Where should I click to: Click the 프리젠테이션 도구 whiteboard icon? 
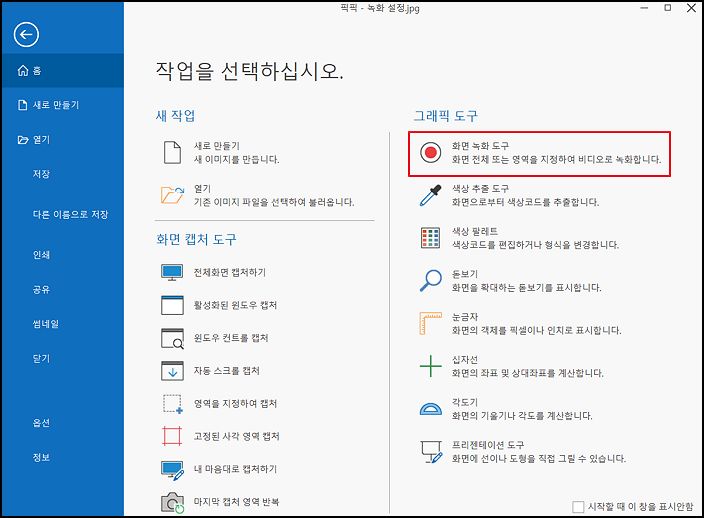tap(431, 452)
